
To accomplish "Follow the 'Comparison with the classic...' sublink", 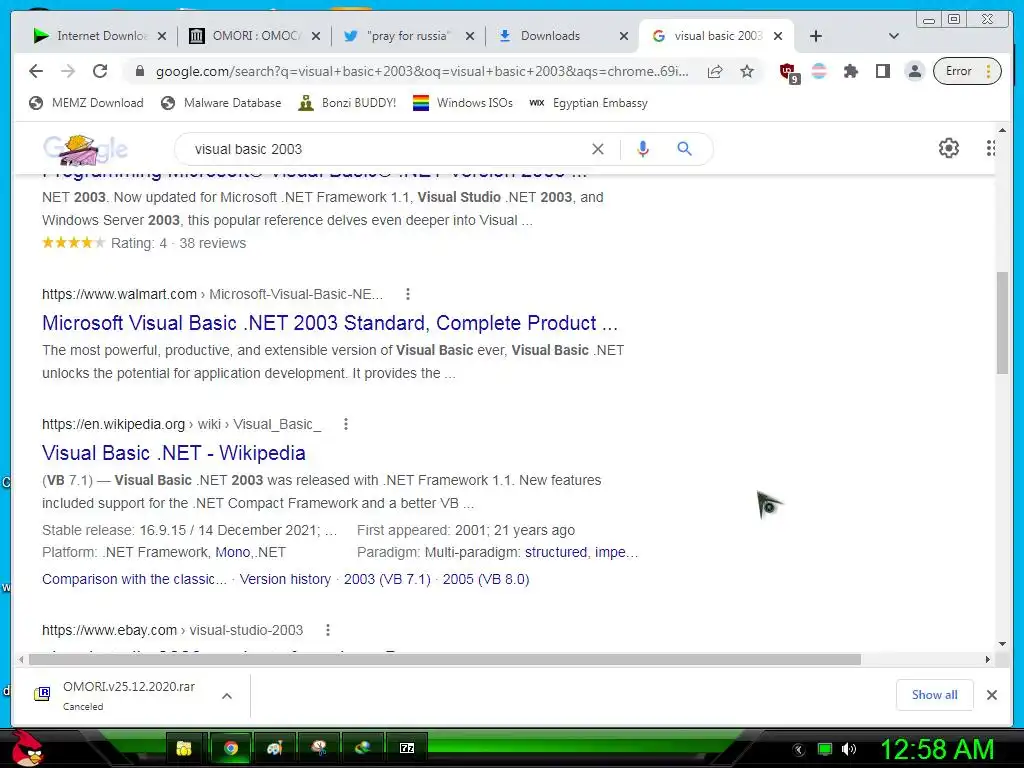I will point(135,579).
